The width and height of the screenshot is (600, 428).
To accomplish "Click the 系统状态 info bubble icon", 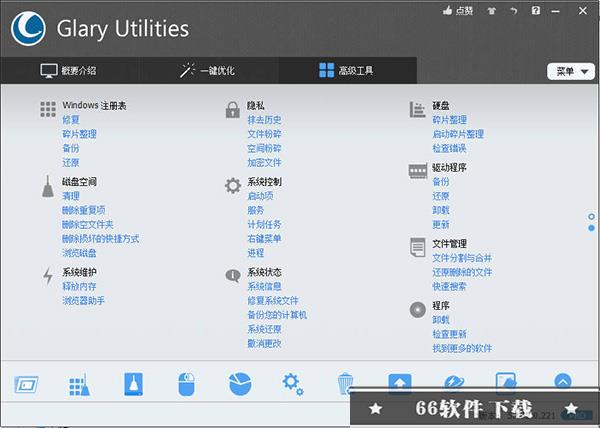I will coord(233,275).
